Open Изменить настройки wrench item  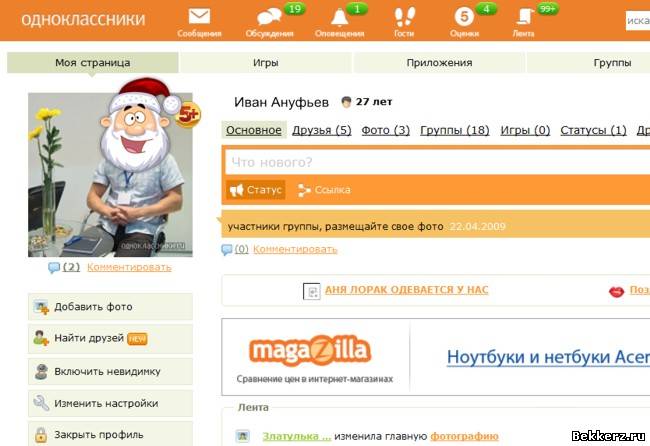click(110, 403)
